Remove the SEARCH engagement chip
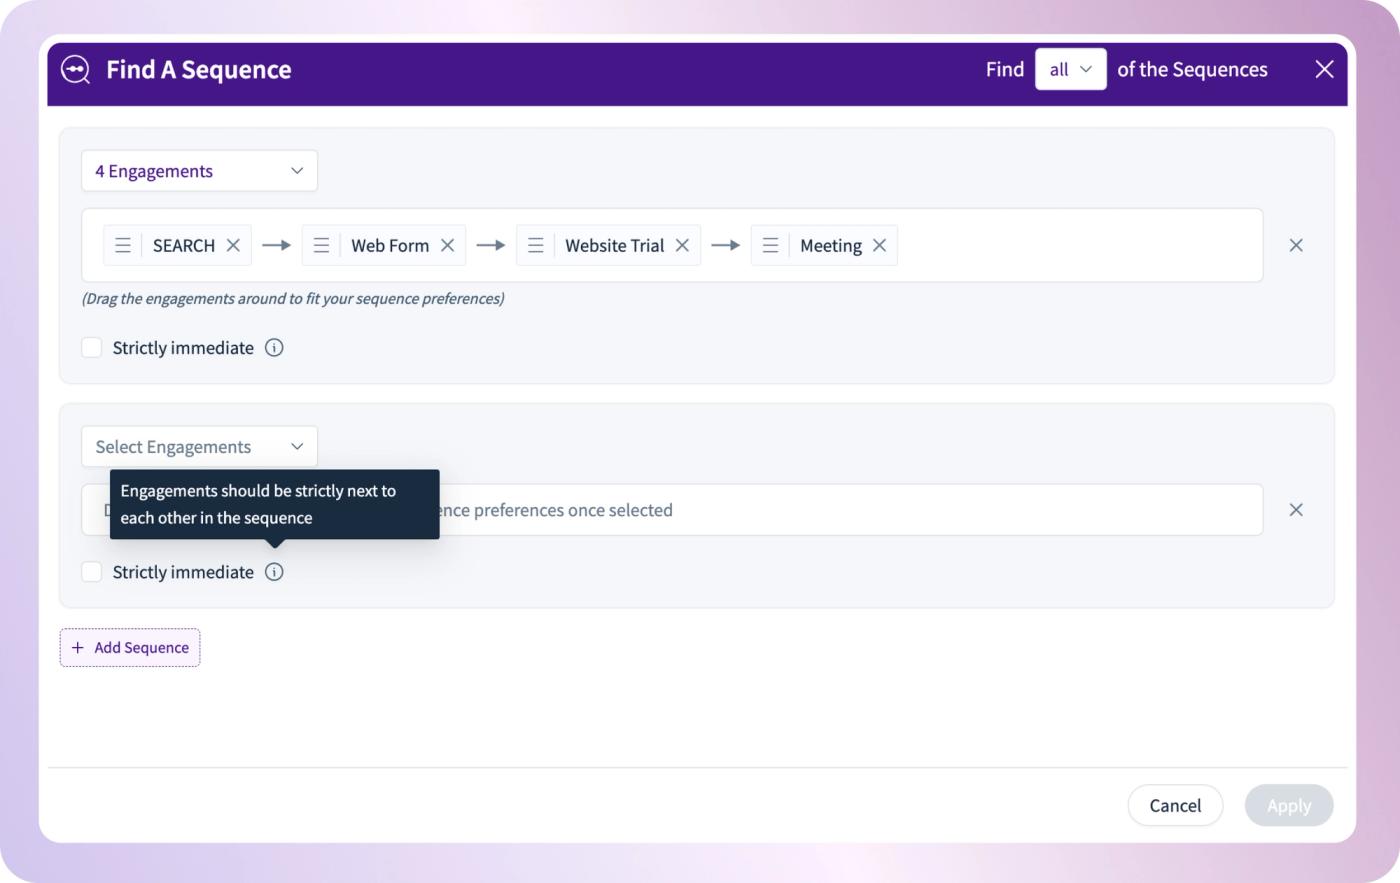The image size is (1400, 883). [233, 245]
